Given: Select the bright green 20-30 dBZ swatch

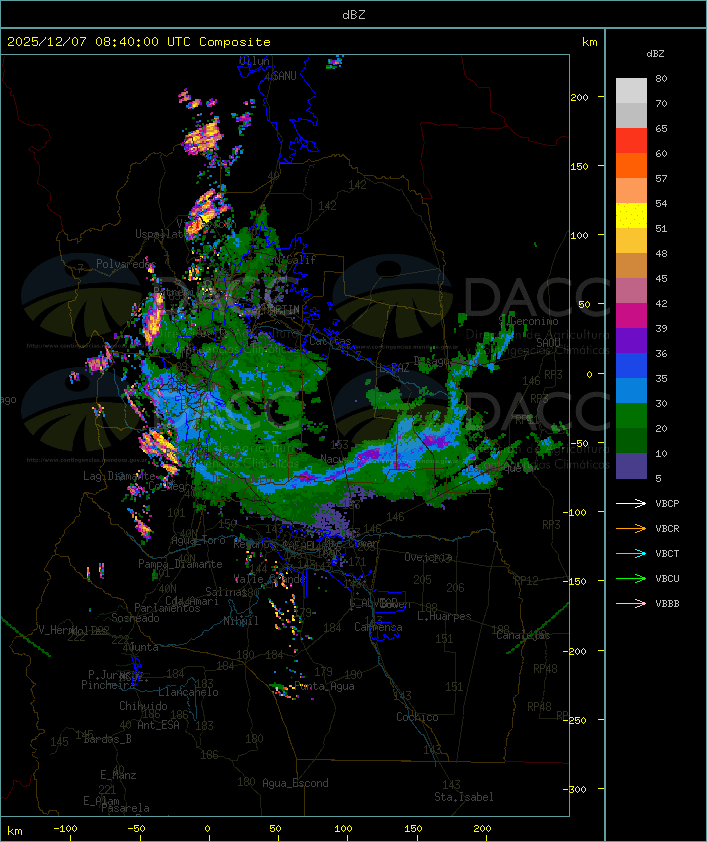Looking at the screenshot, I should point(631,415).
